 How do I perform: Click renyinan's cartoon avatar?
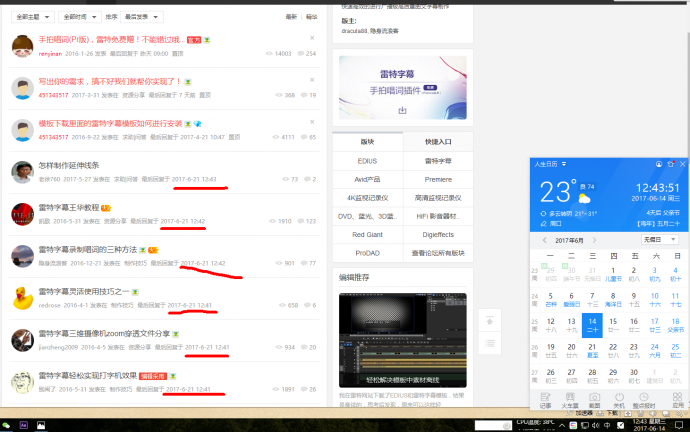pos(22,46)
